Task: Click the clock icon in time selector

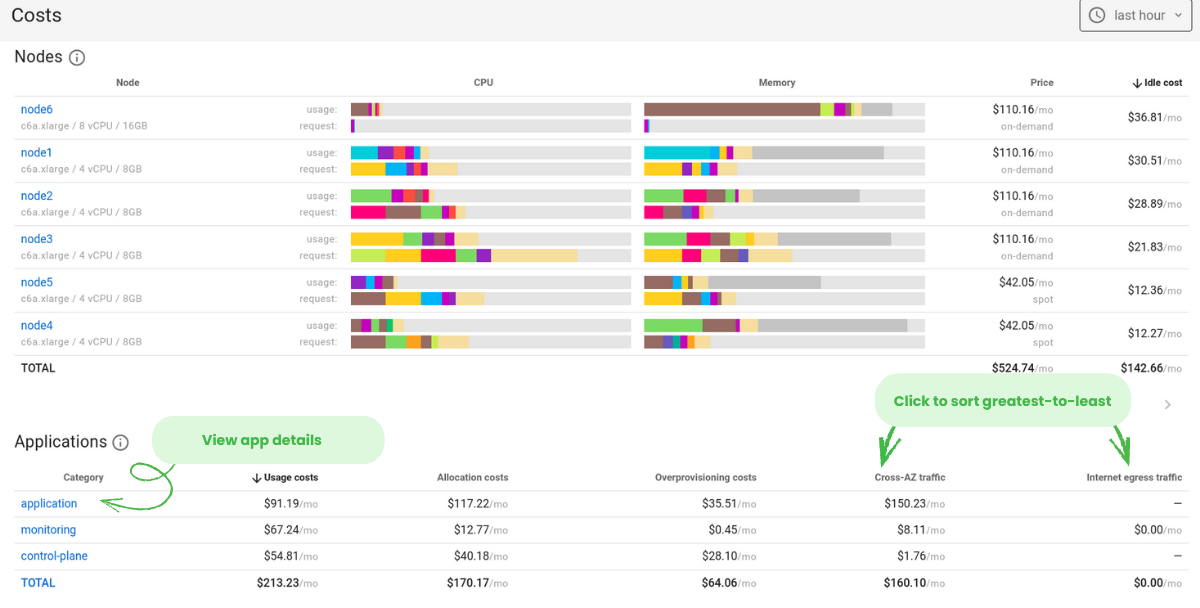Action: [1097, 15]
